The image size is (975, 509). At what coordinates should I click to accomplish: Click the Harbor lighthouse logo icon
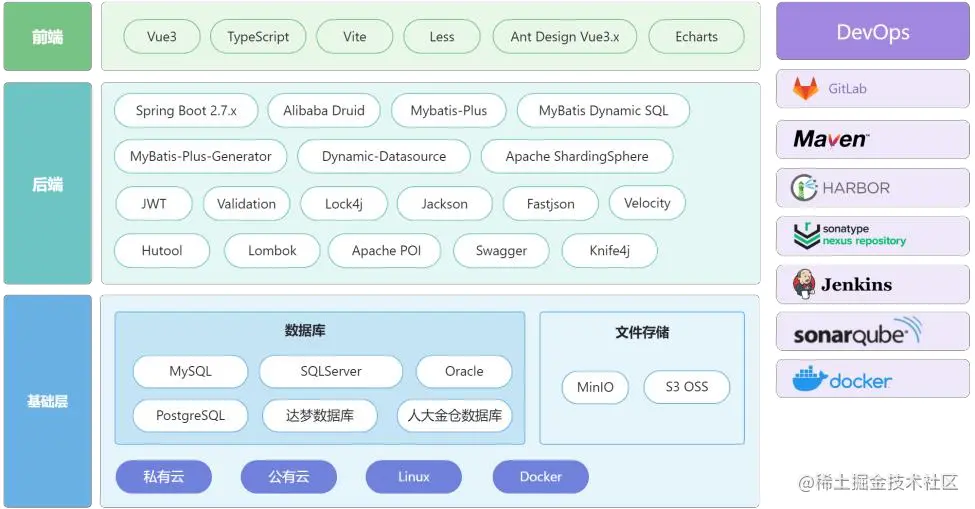click(804, 187)
